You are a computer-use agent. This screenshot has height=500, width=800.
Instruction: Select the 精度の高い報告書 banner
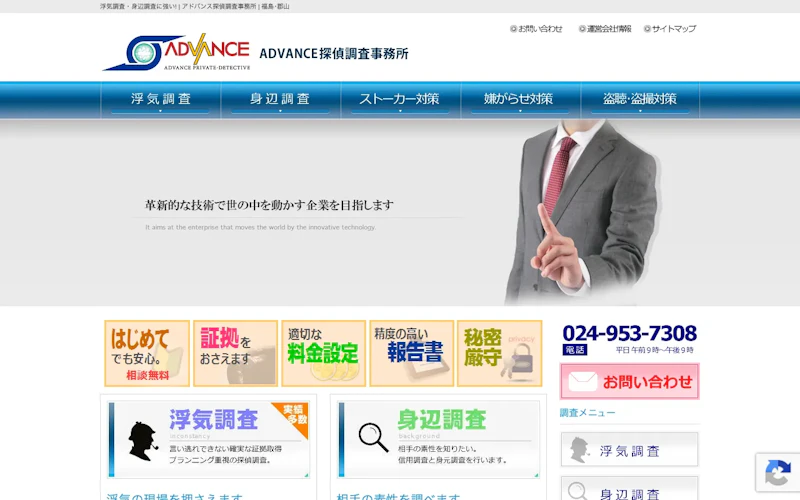click(412, 353)
